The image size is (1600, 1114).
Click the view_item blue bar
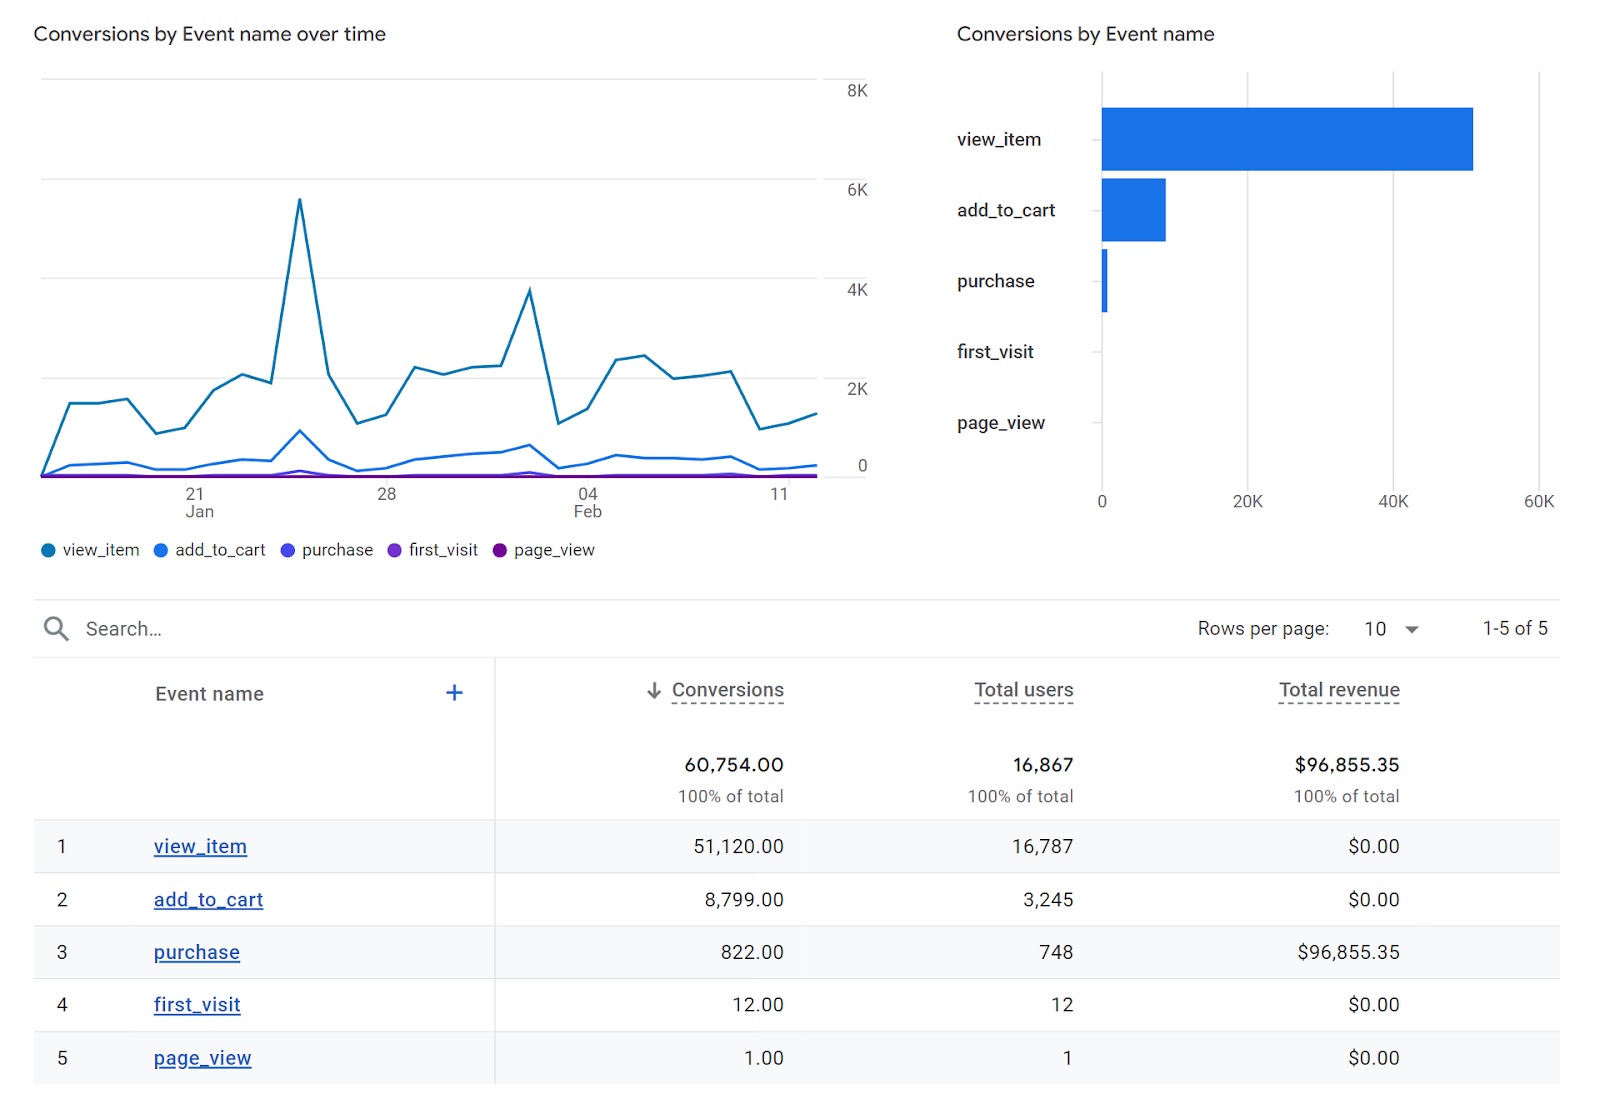coord(1287,139)
